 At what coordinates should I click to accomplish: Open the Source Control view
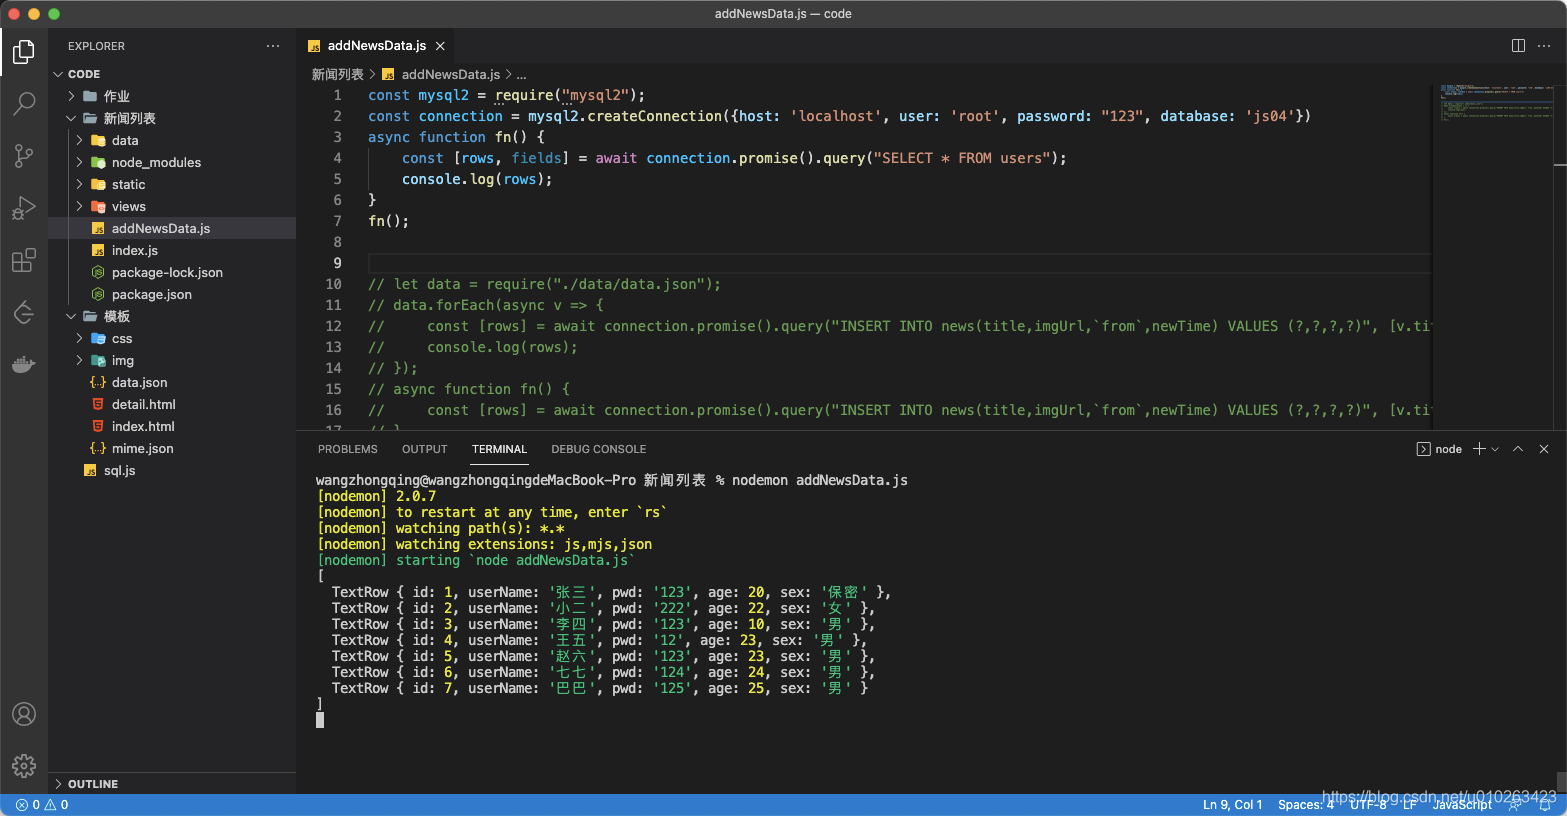tap(24, 155)
